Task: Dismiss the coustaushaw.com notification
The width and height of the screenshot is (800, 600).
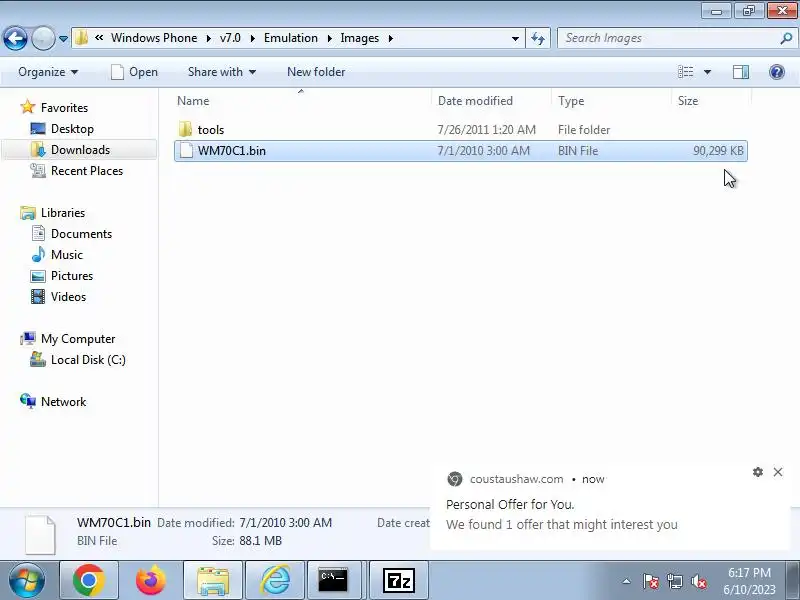Action: tap(778, 472)
